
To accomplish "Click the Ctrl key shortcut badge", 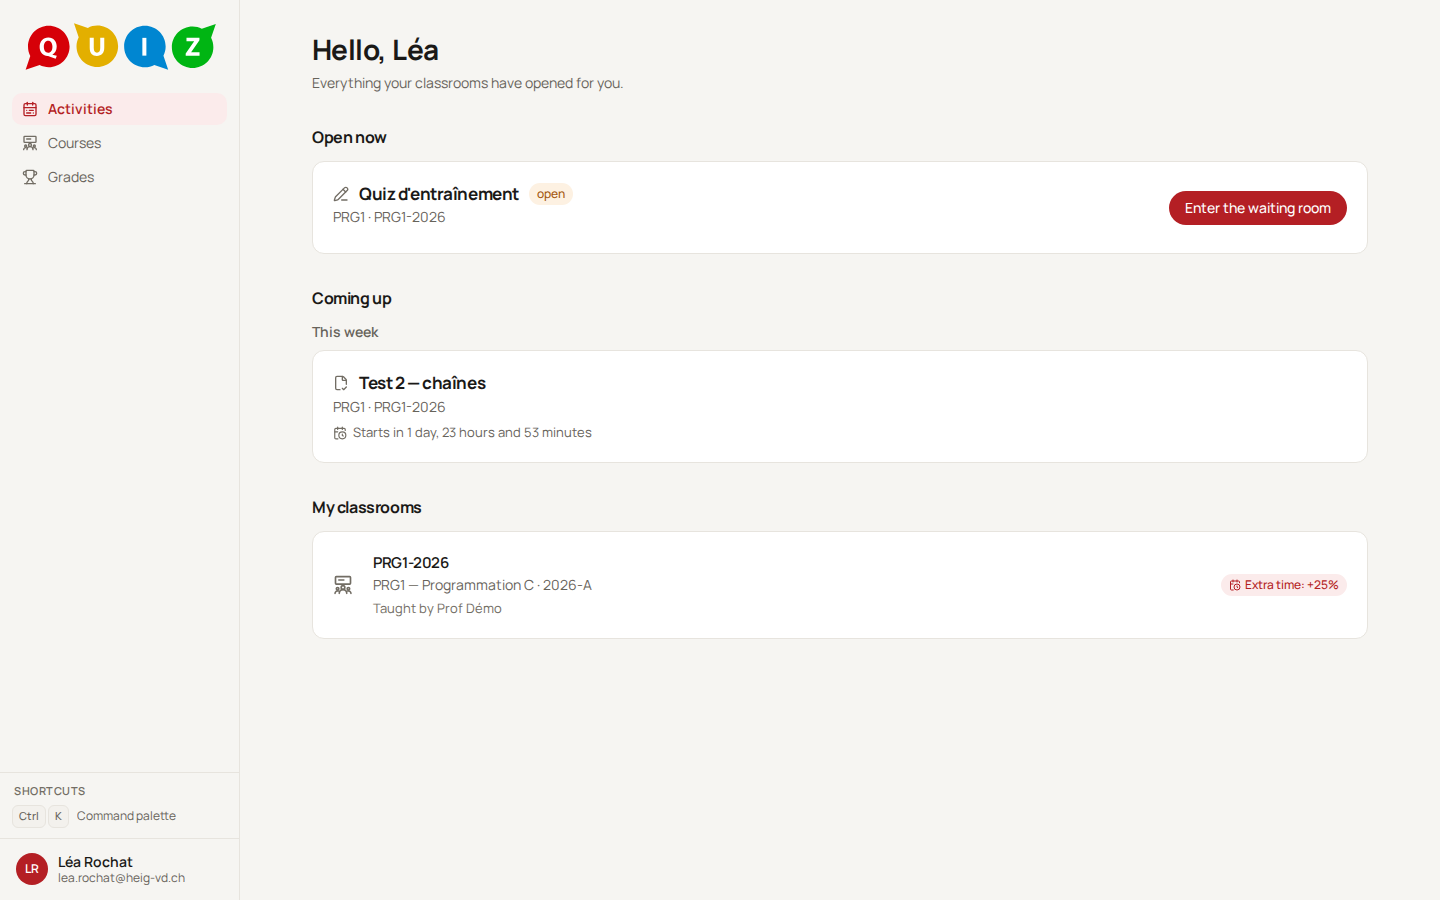I will point(29,816).
